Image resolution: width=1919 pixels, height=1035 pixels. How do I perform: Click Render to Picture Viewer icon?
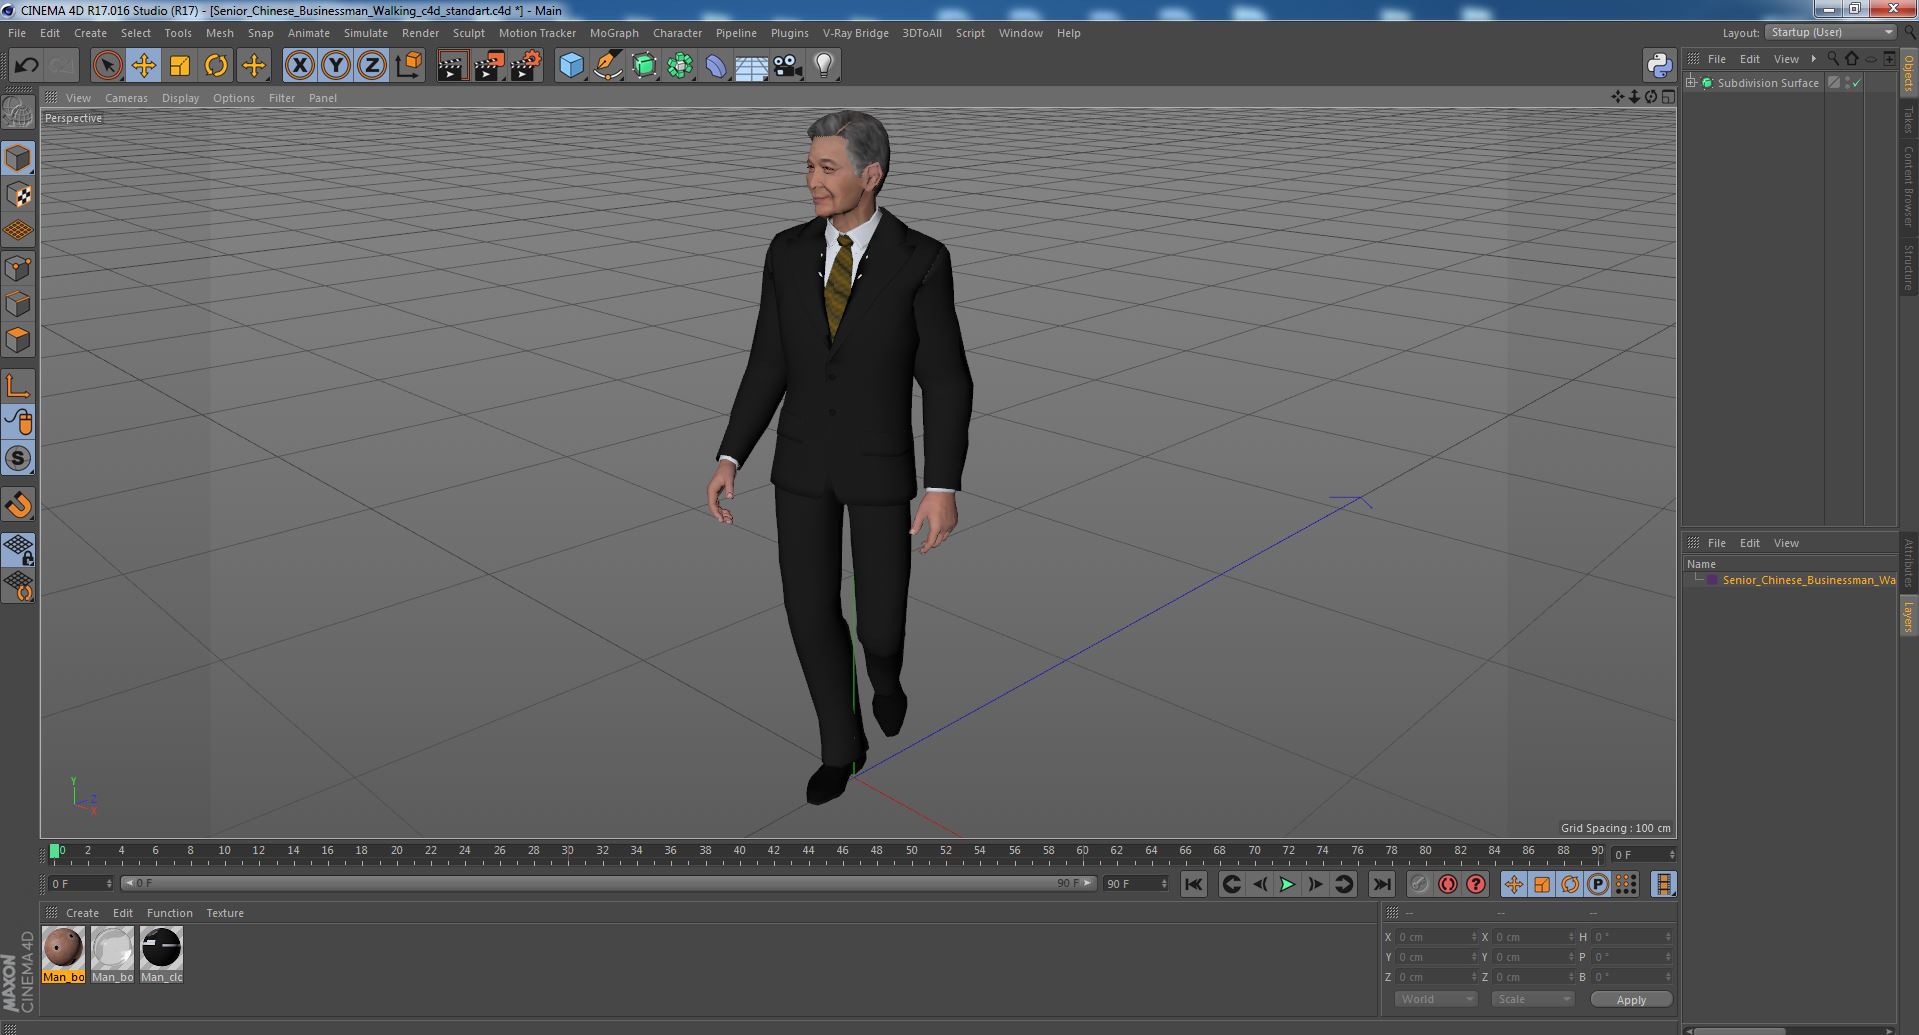[x=489, y=66]
